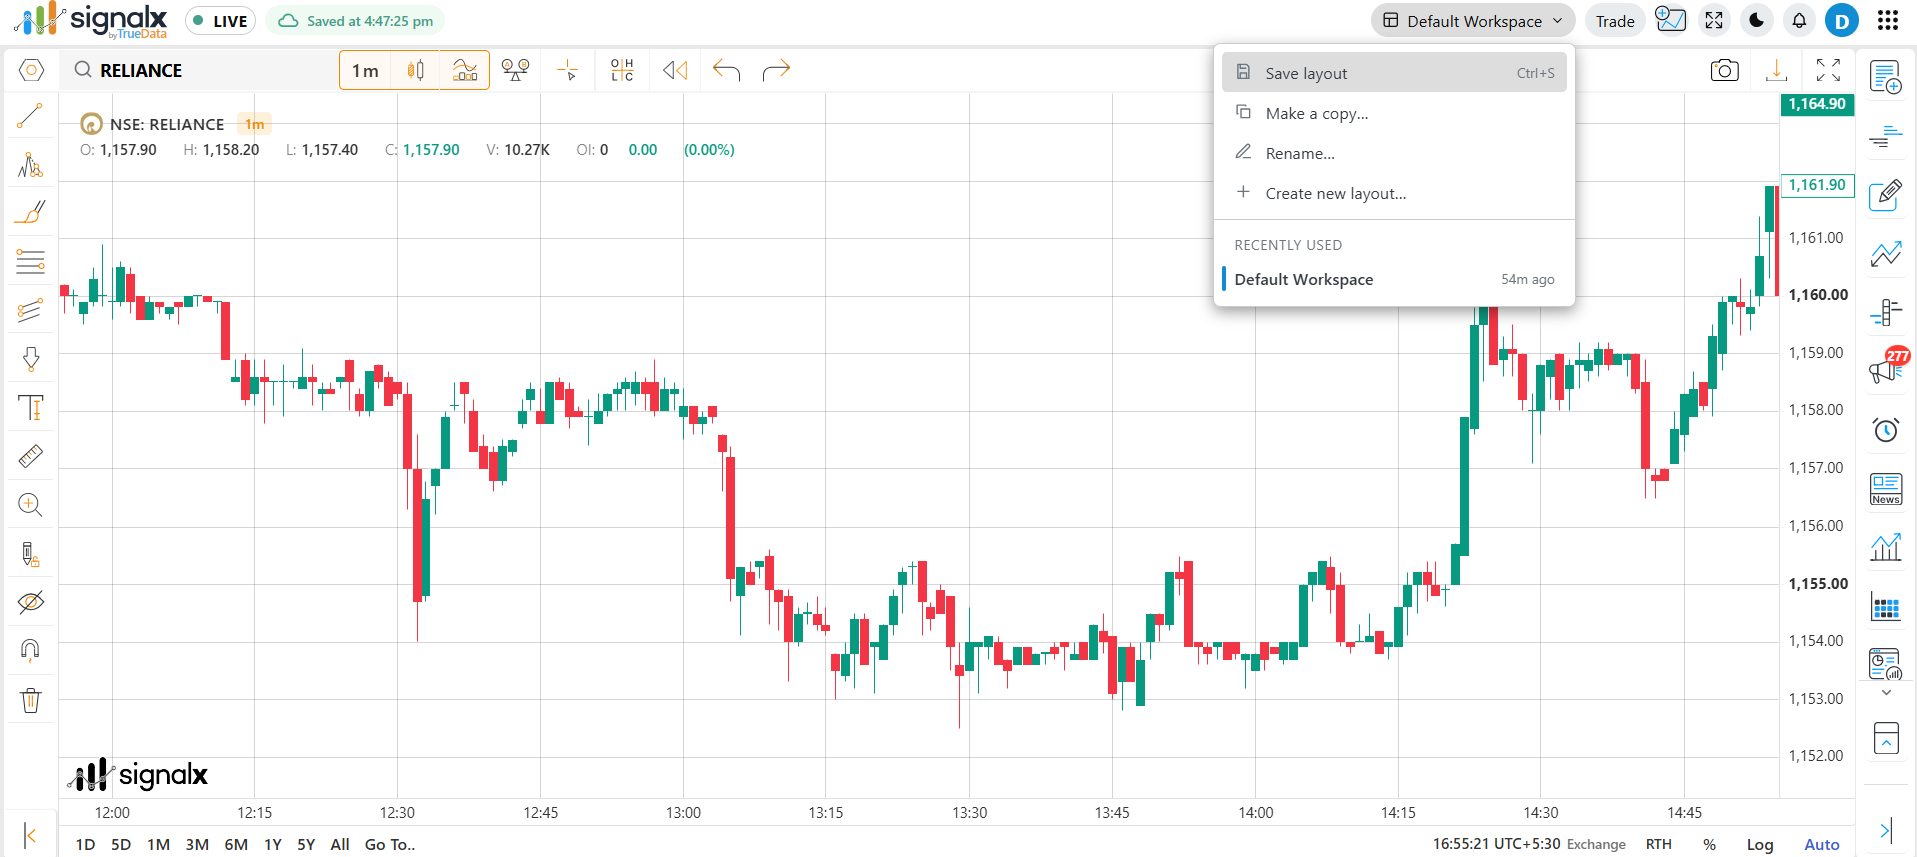Expand more items in right sidebar
1917x857 pixels.
click(x=1886, y=692)
